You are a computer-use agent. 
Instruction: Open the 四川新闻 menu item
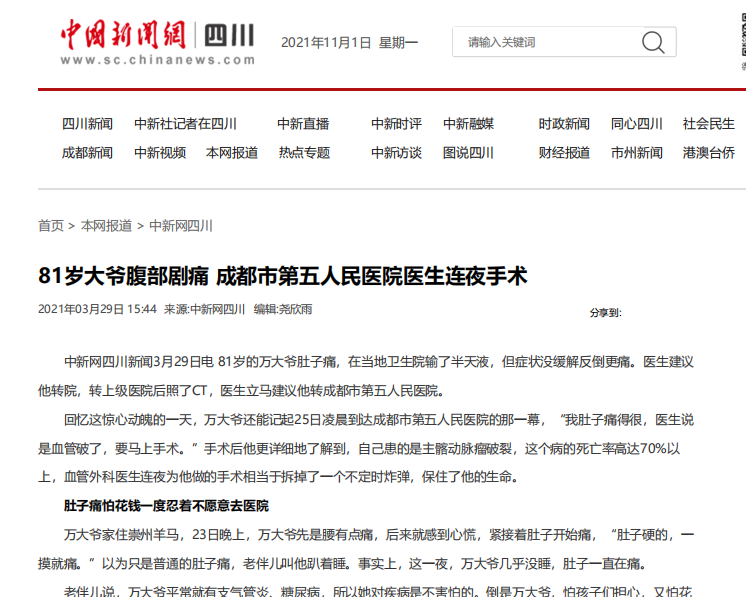(88, 124)
